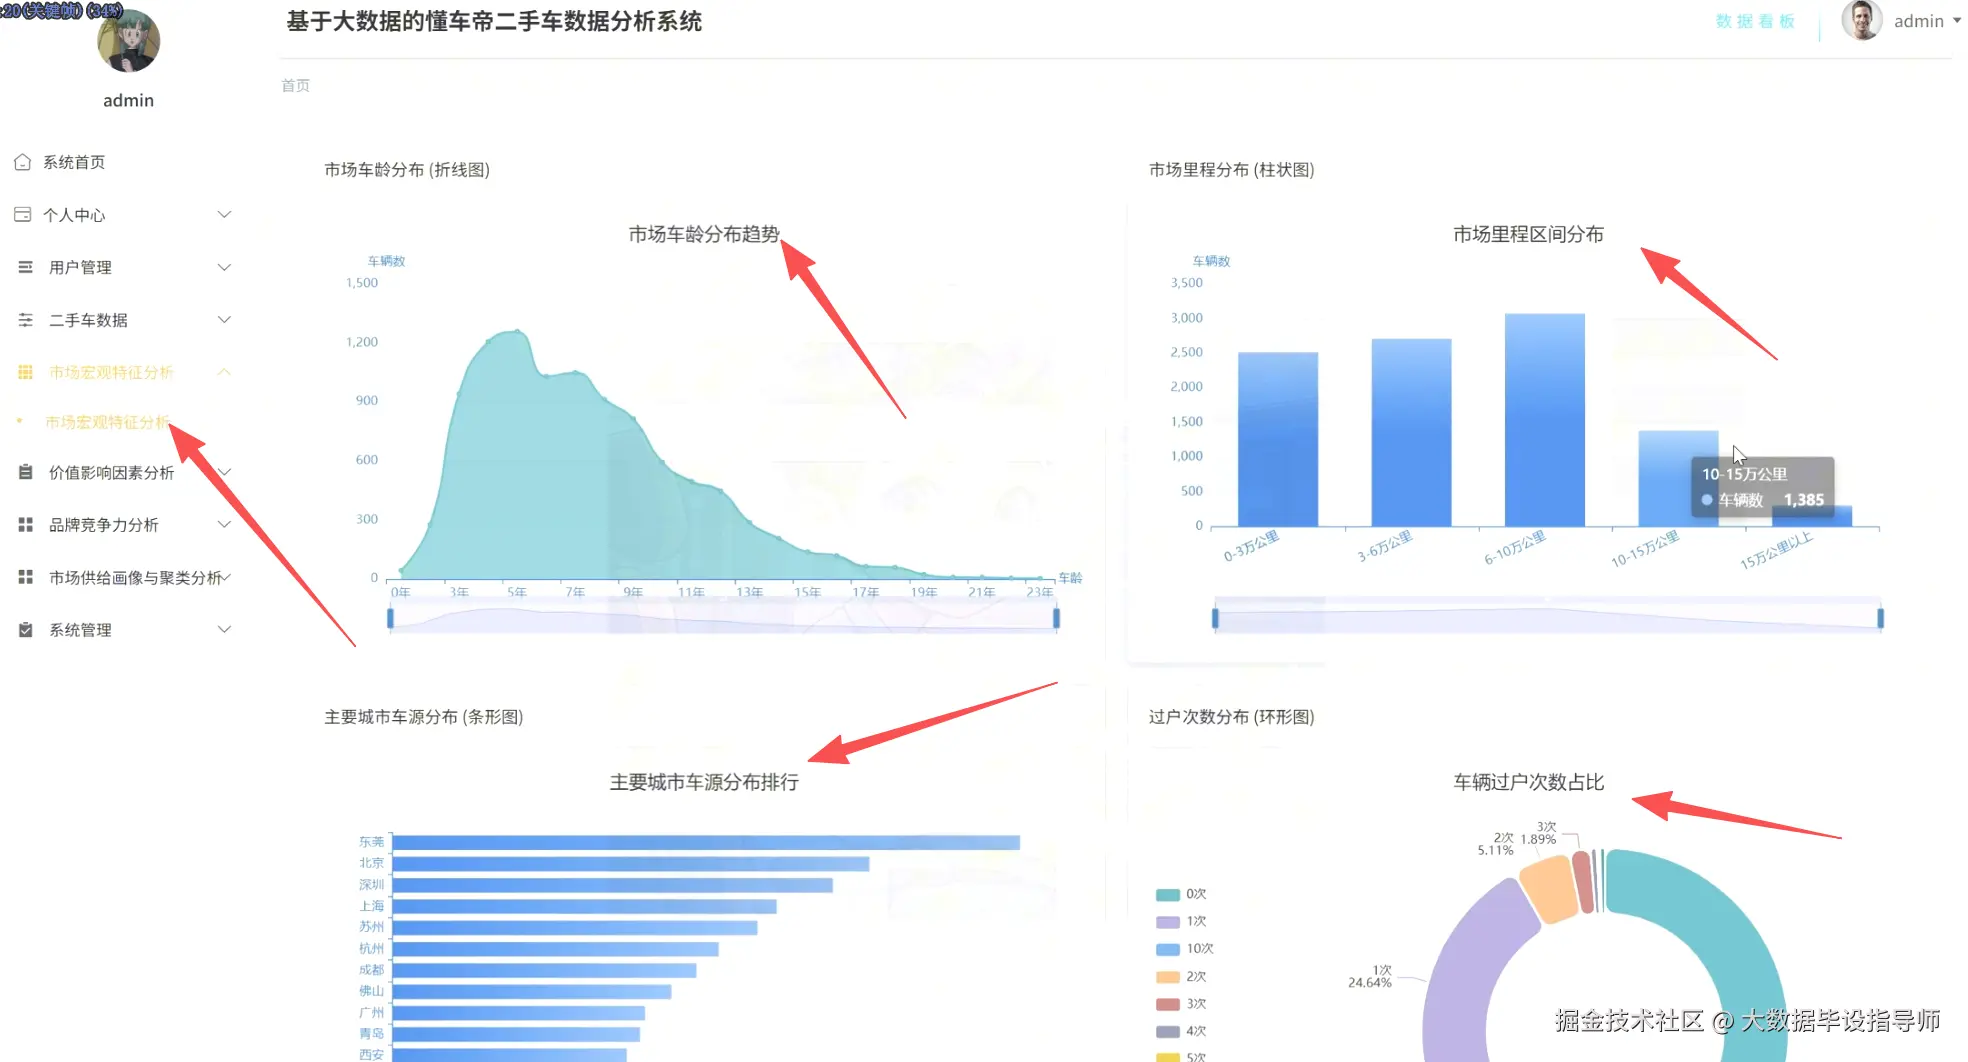Click the 系统管理 checkmark icon

(x=23, y=629)
